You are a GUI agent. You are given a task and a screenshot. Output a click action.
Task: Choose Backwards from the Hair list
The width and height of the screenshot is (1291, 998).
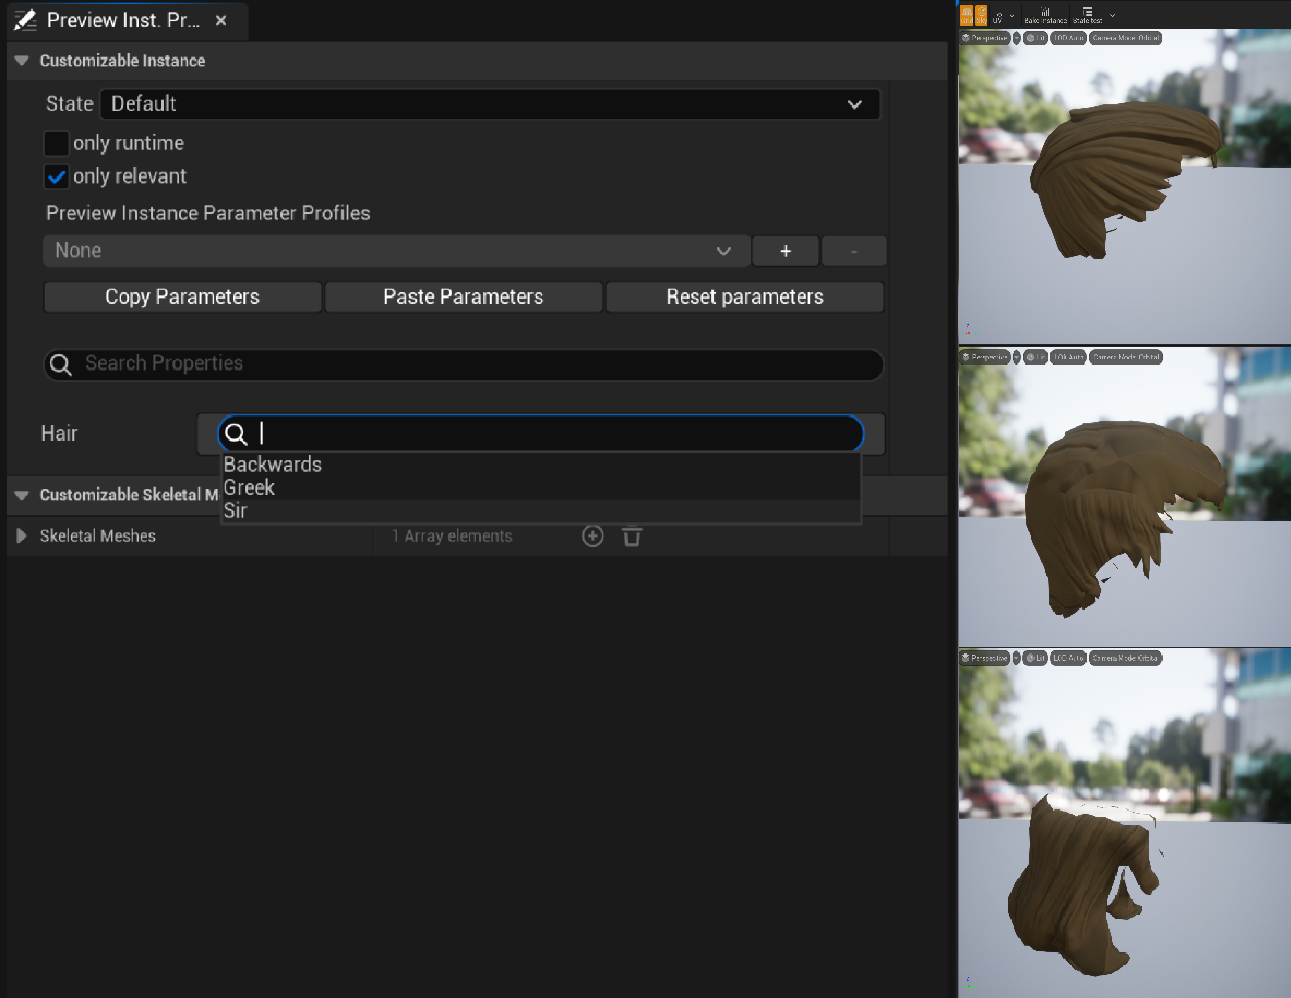point(540,465)
